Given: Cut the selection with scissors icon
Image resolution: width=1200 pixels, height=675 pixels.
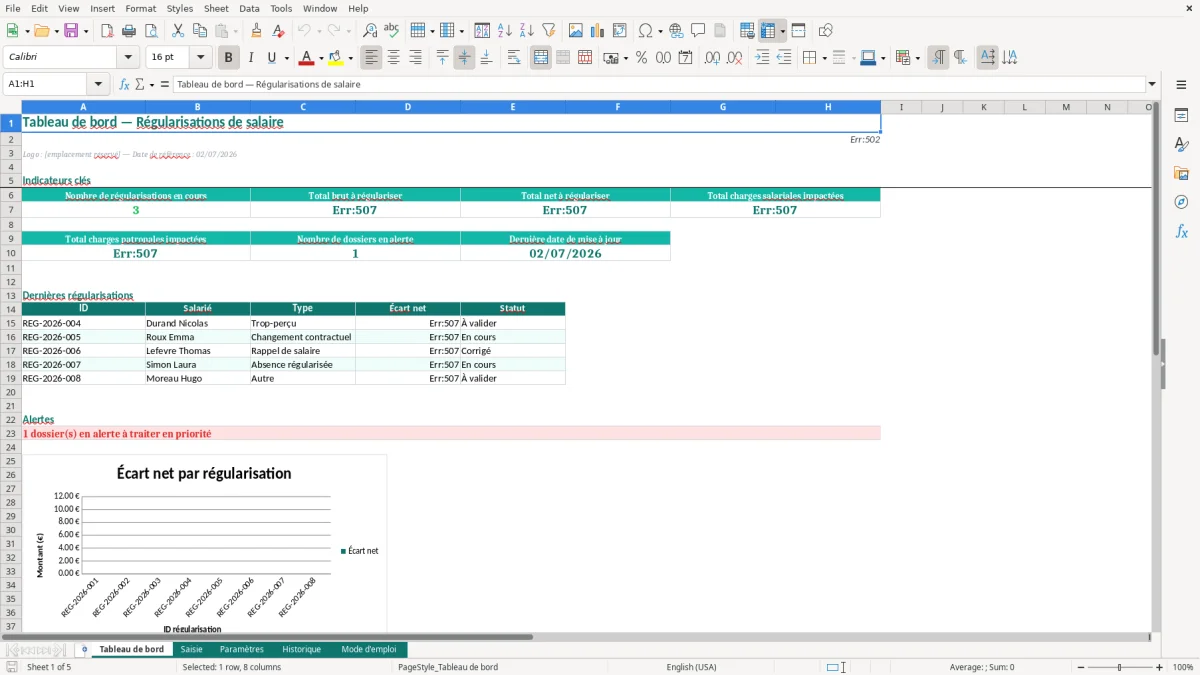Looking at the screenshot, I should click(178, 31).
